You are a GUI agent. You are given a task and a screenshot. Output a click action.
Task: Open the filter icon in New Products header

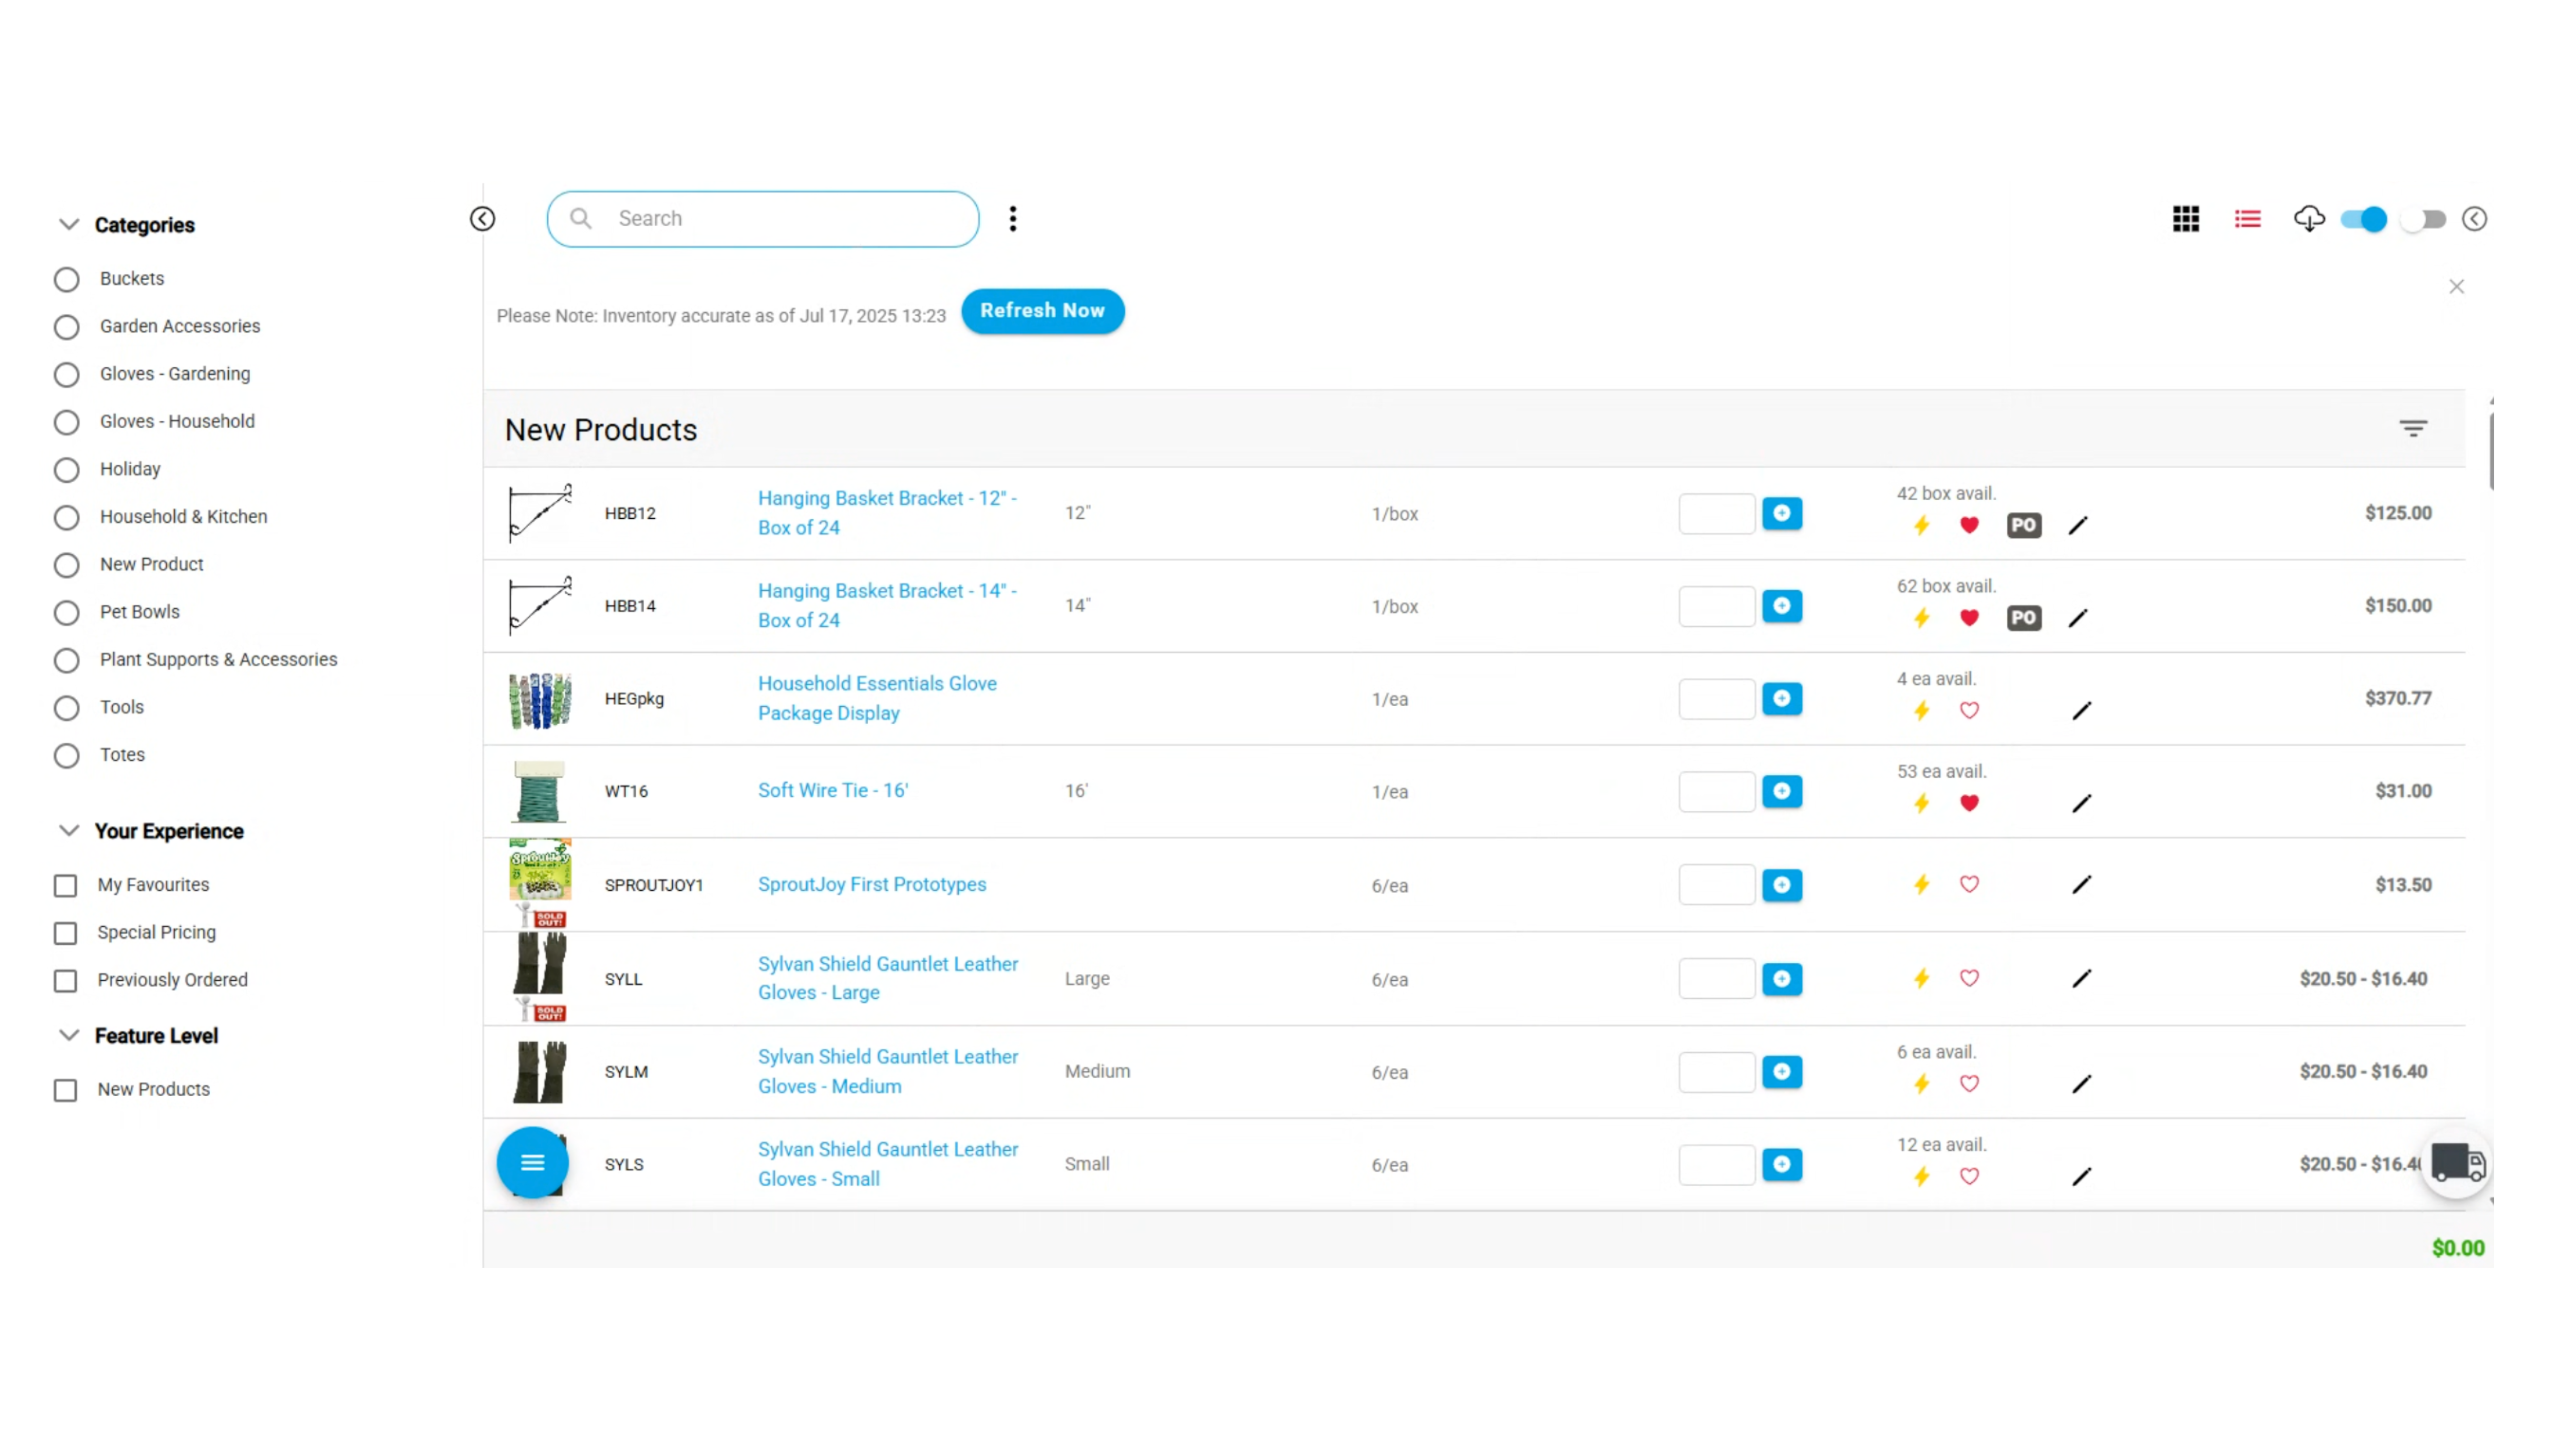(2413, 428)
